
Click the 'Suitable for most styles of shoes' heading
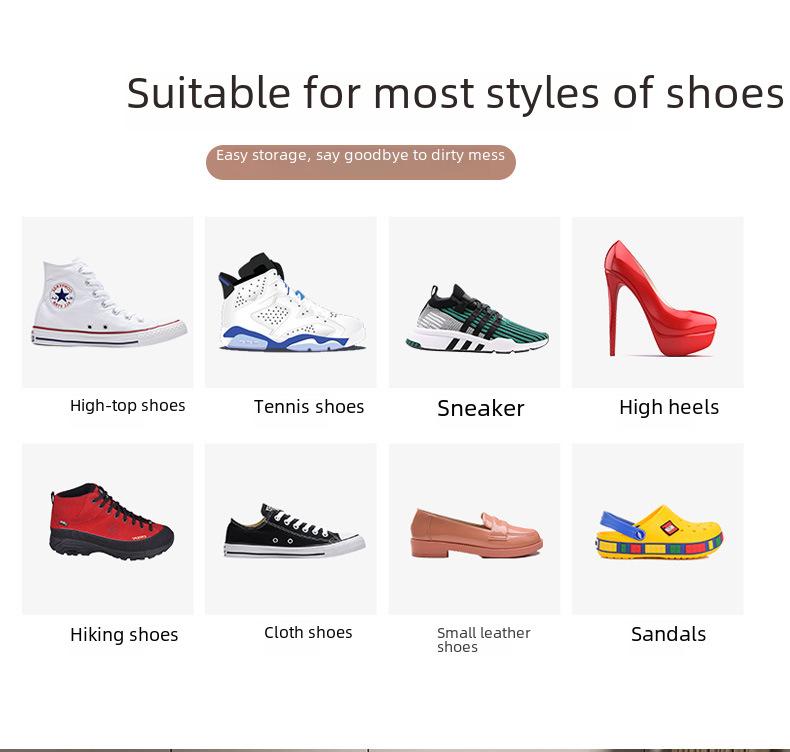455,93
